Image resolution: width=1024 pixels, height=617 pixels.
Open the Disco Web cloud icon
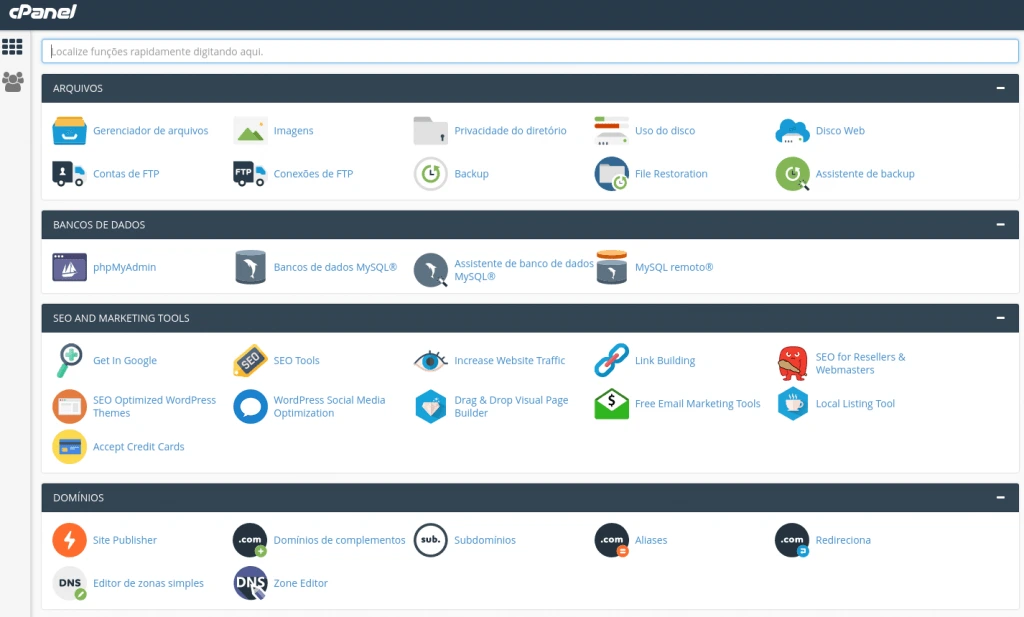(x=791, y=131)
